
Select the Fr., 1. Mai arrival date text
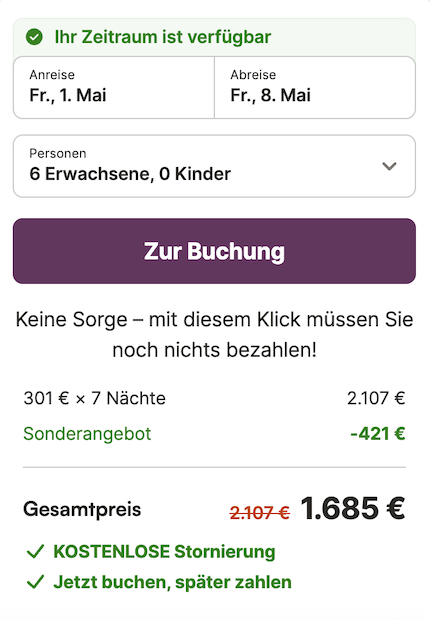pyautogui.click(x=68, y=95)
